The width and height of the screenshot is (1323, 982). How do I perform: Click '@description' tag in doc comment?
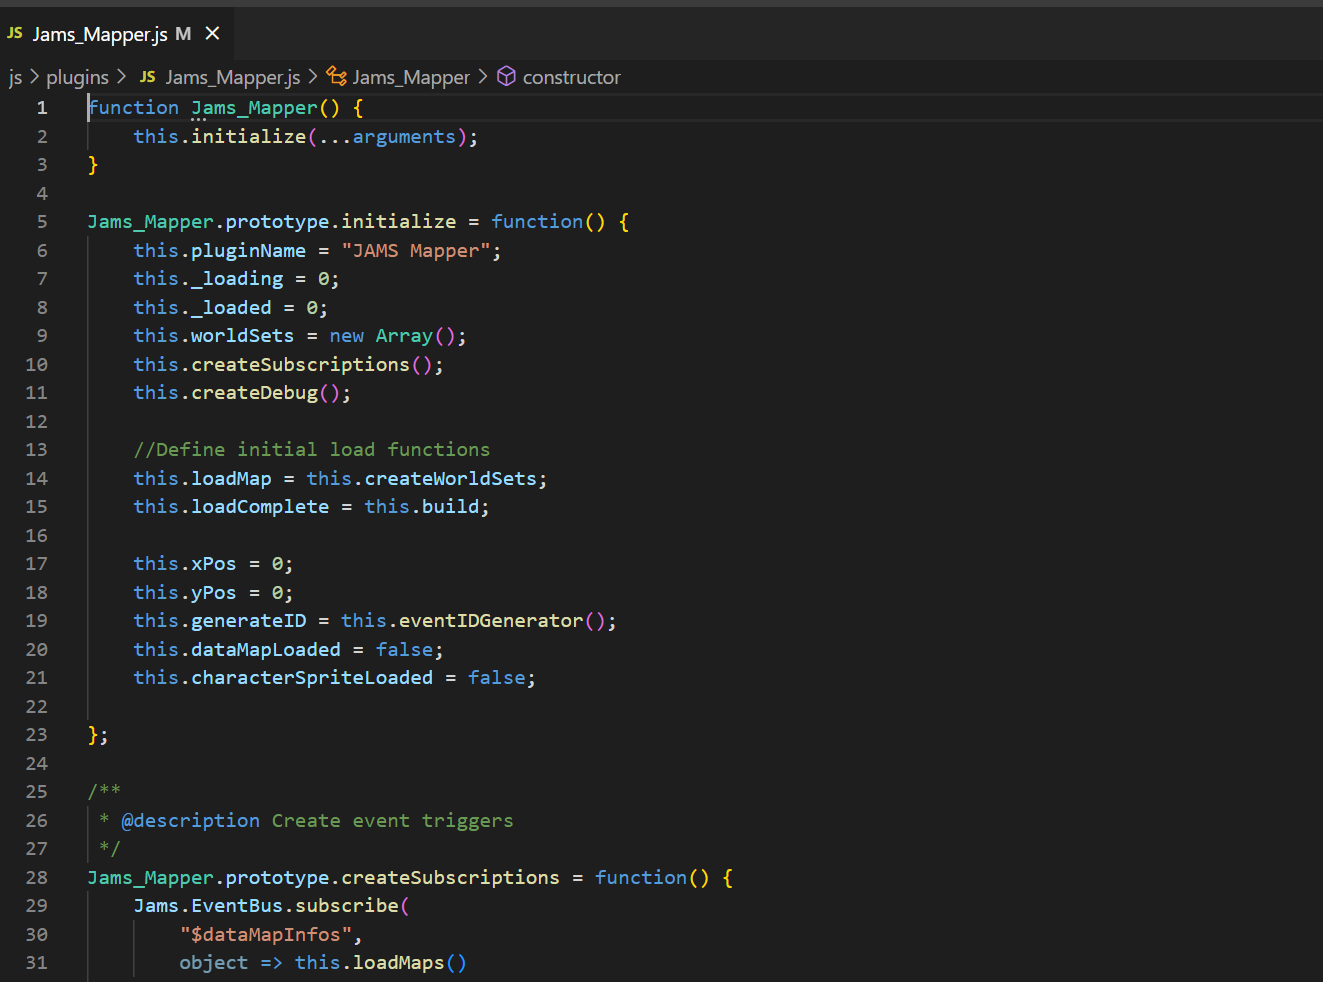pyautogui.click(x=190, y=821)
